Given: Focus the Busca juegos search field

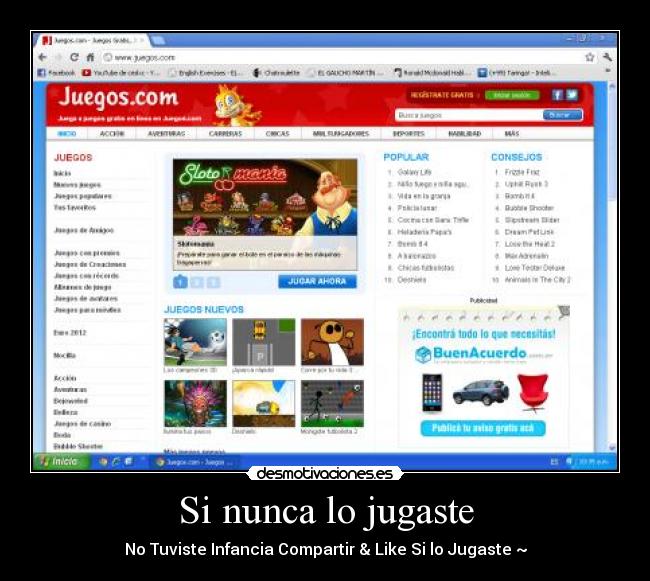Looking at the screenshot, I should coord(469,115).
